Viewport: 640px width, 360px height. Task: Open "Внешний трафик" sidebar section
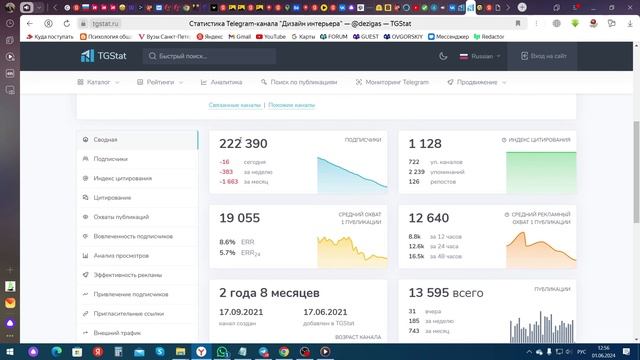point(138,333)
